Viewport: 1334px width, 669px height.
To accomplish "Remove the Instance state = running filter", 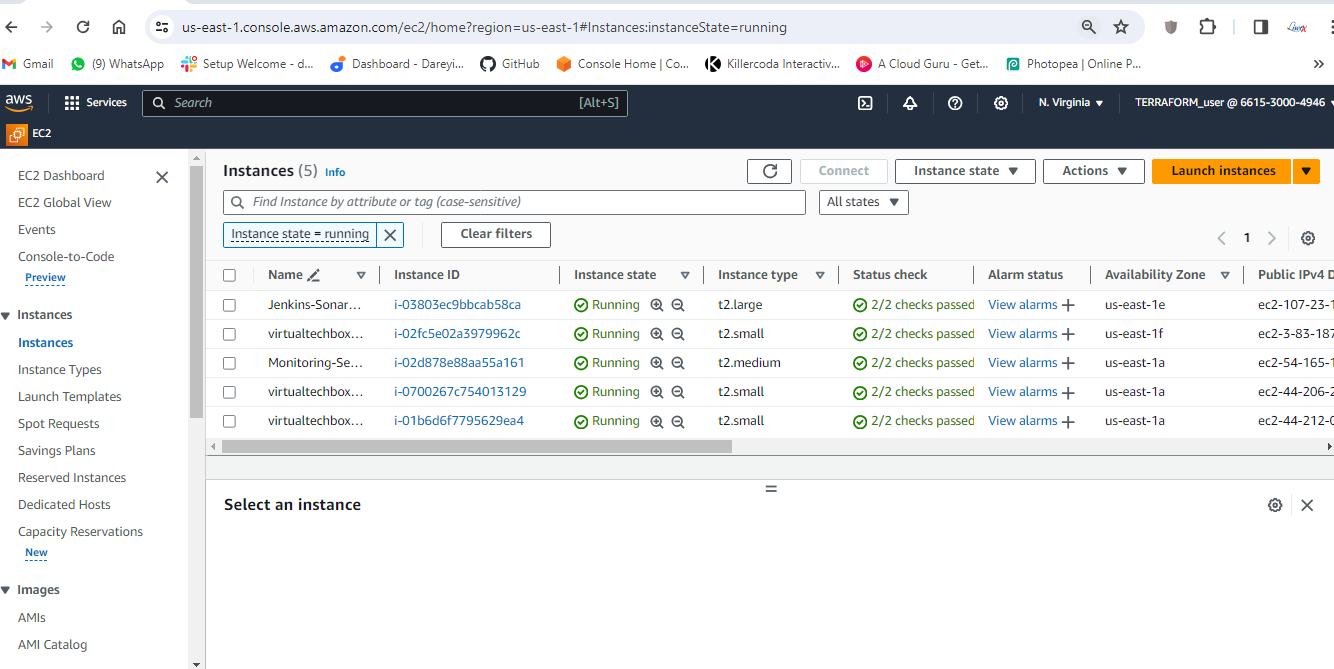I will (391, 235).
